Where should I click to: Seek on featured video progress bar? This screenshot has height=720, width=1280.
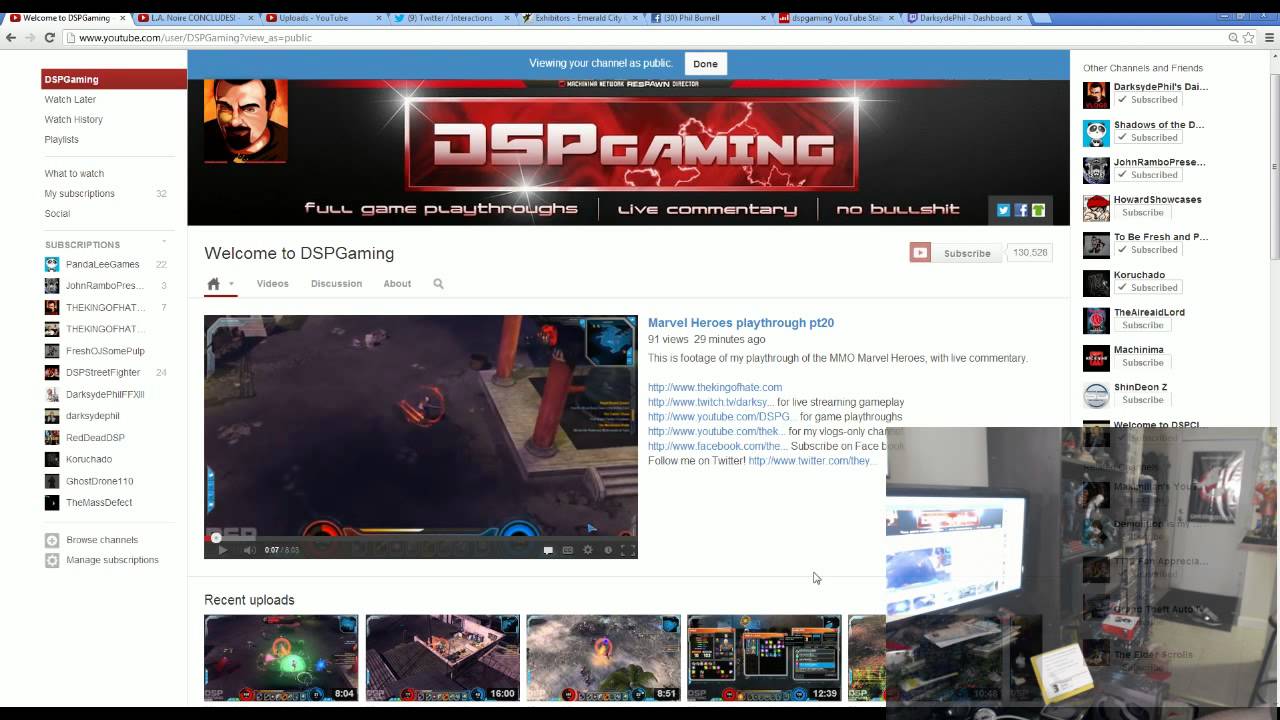(420, 537)
